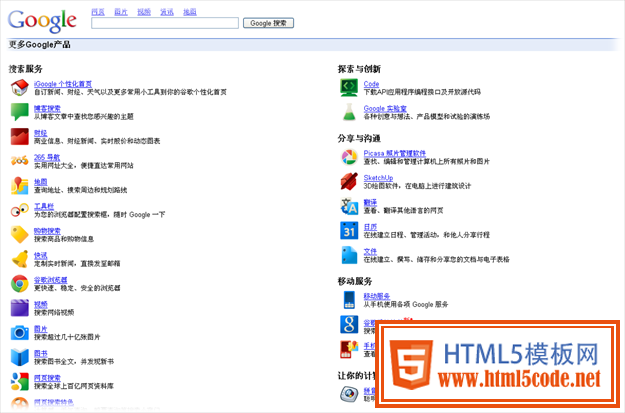
Task: Open the 谷歌浏览器 link
Action: [51, 280]
